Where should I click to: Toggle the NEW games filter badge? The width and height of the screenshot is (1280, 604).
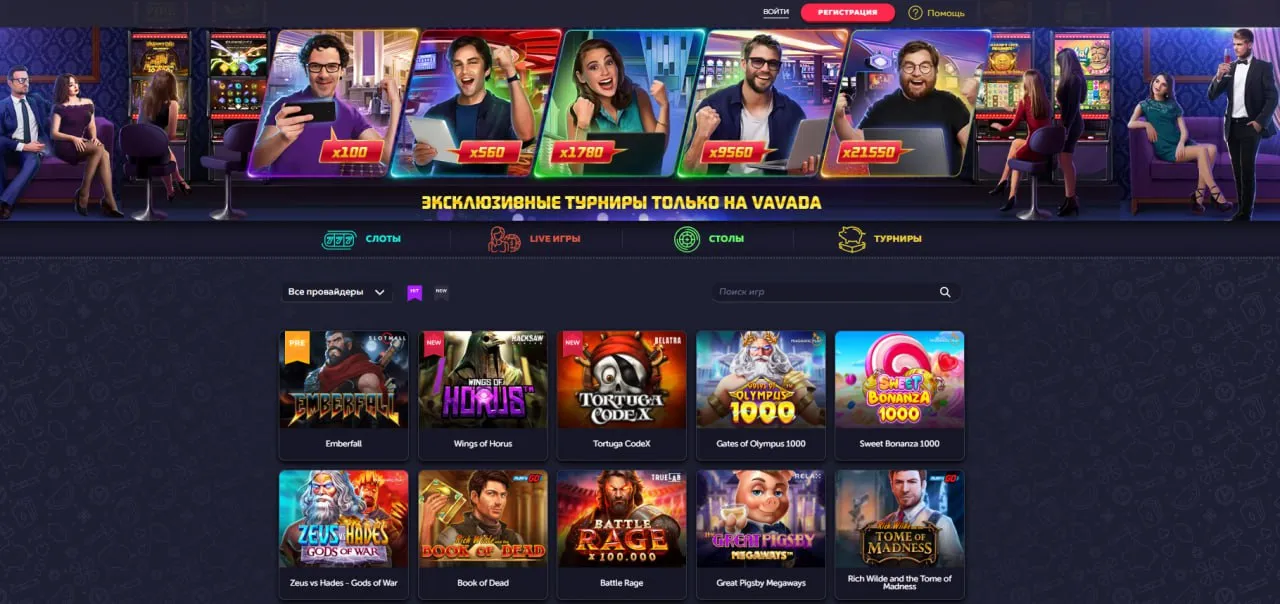[x=441, y=292]
